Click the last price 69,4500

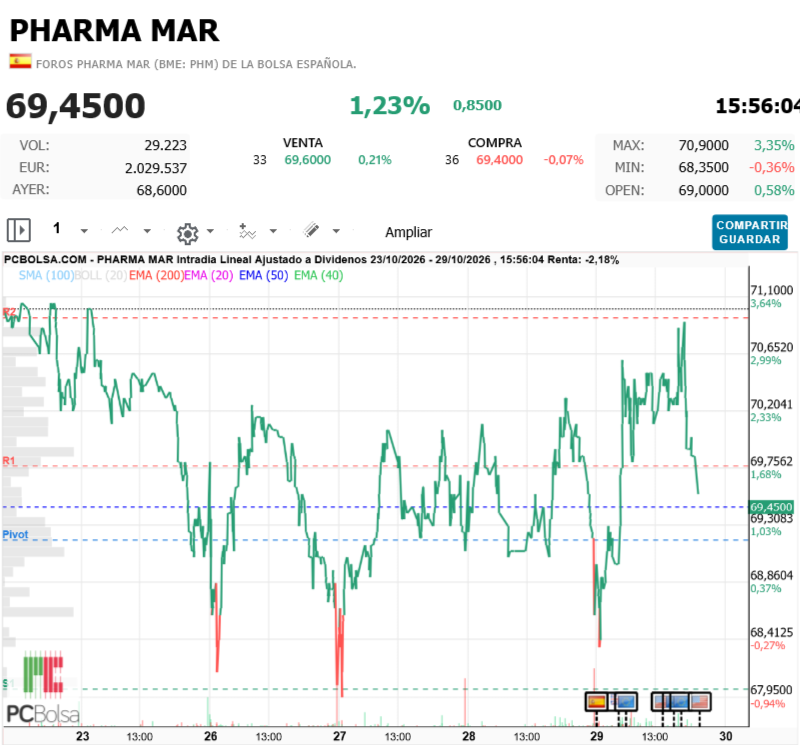click(x=76, y=106)
